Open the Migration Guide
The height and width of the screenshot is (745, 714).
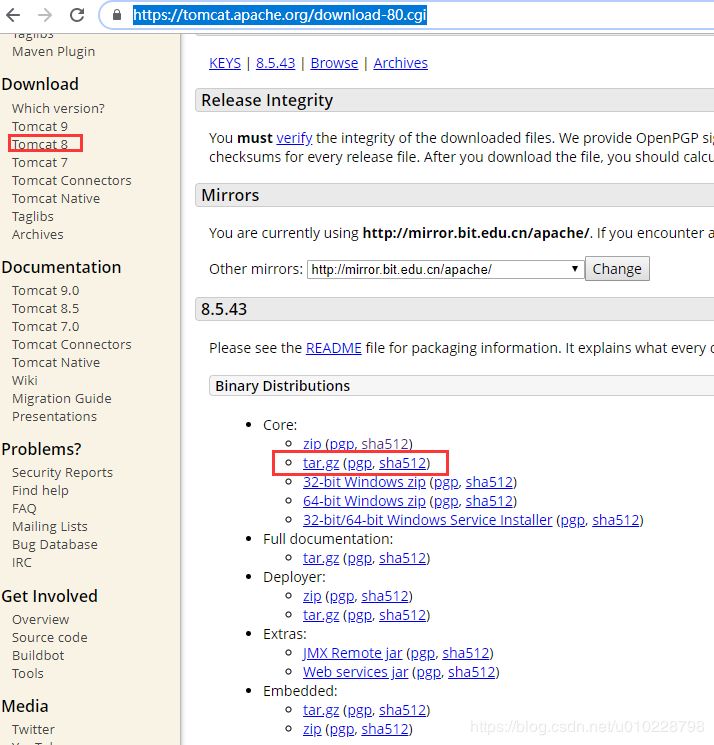[x=62, y=399]
